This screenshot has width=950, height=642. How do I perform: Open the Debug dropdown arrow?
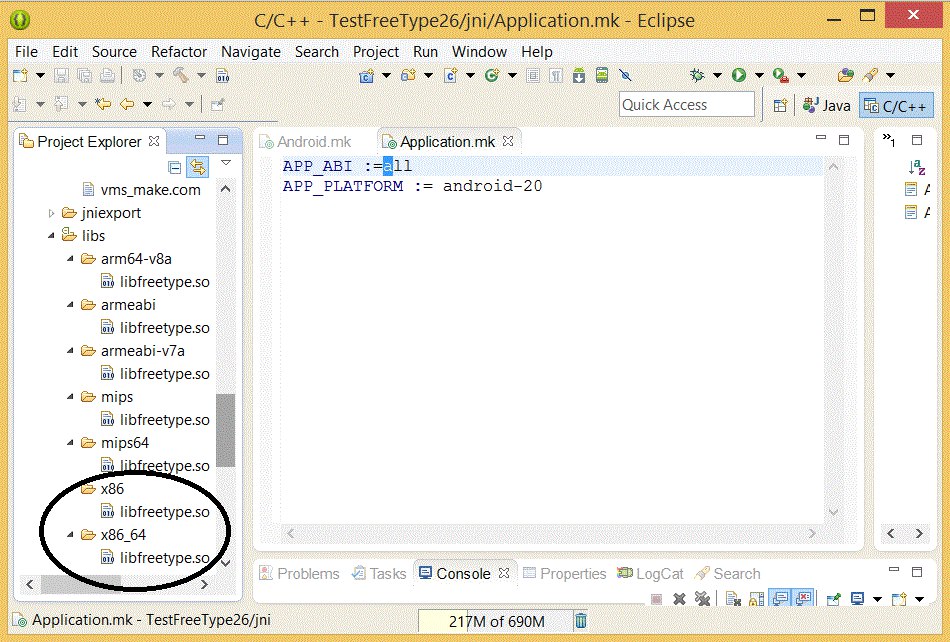(717, 76)
